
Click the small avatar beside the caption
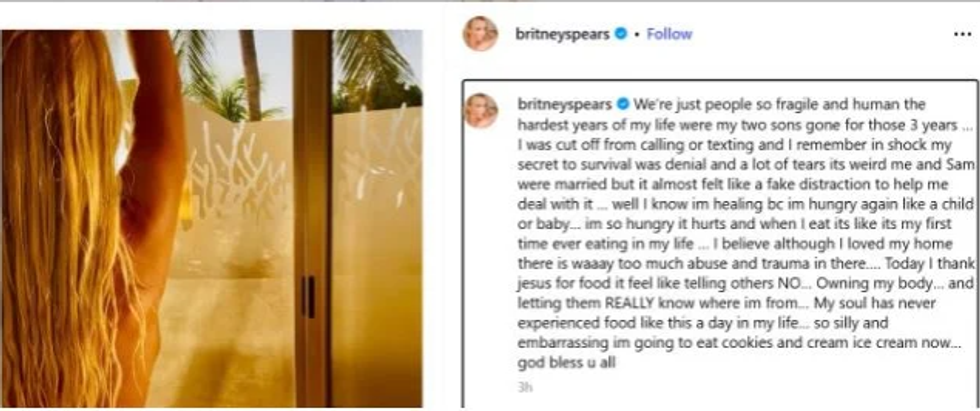pos(481,111)
